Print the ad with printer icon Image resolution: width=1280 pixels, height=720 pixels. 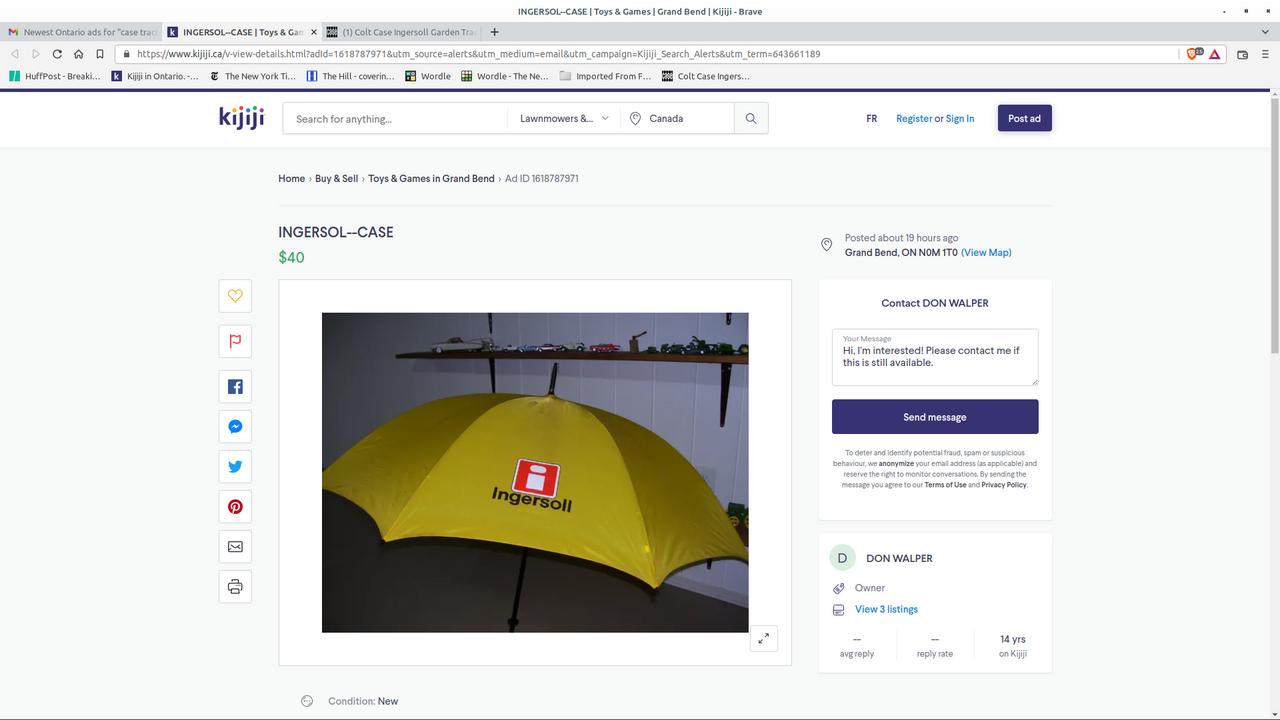tap(235, 587)
